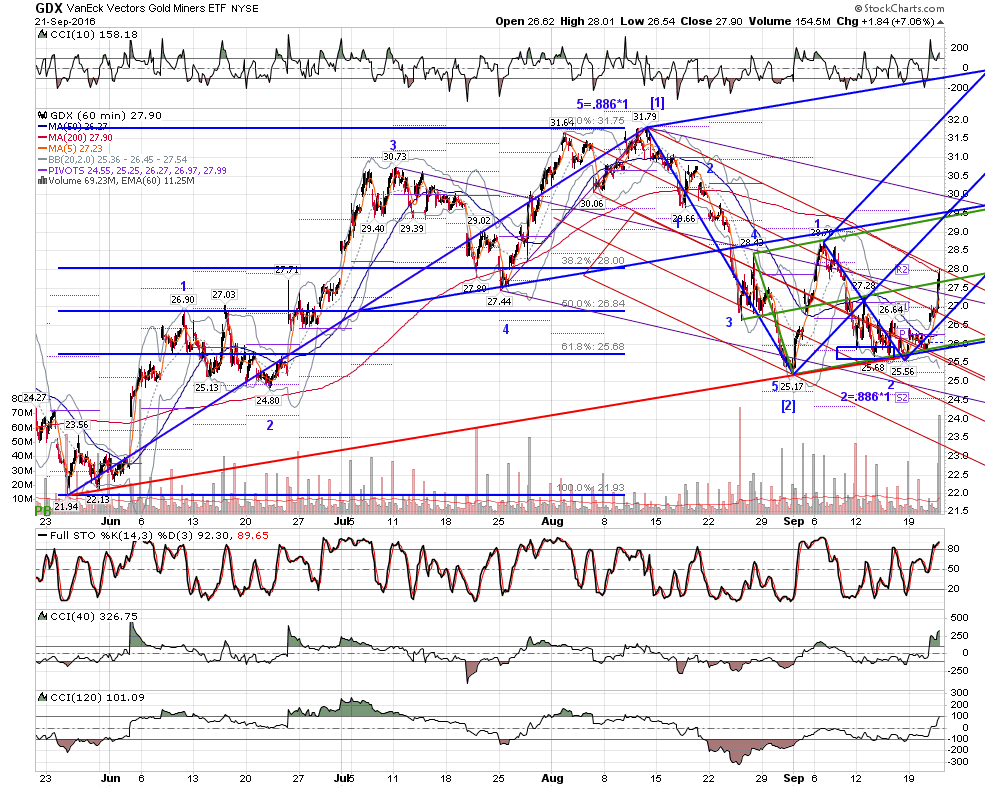Click the CCI(120) indicator area icon
Viewport: 986px width, 793px height.
[43, 697]
